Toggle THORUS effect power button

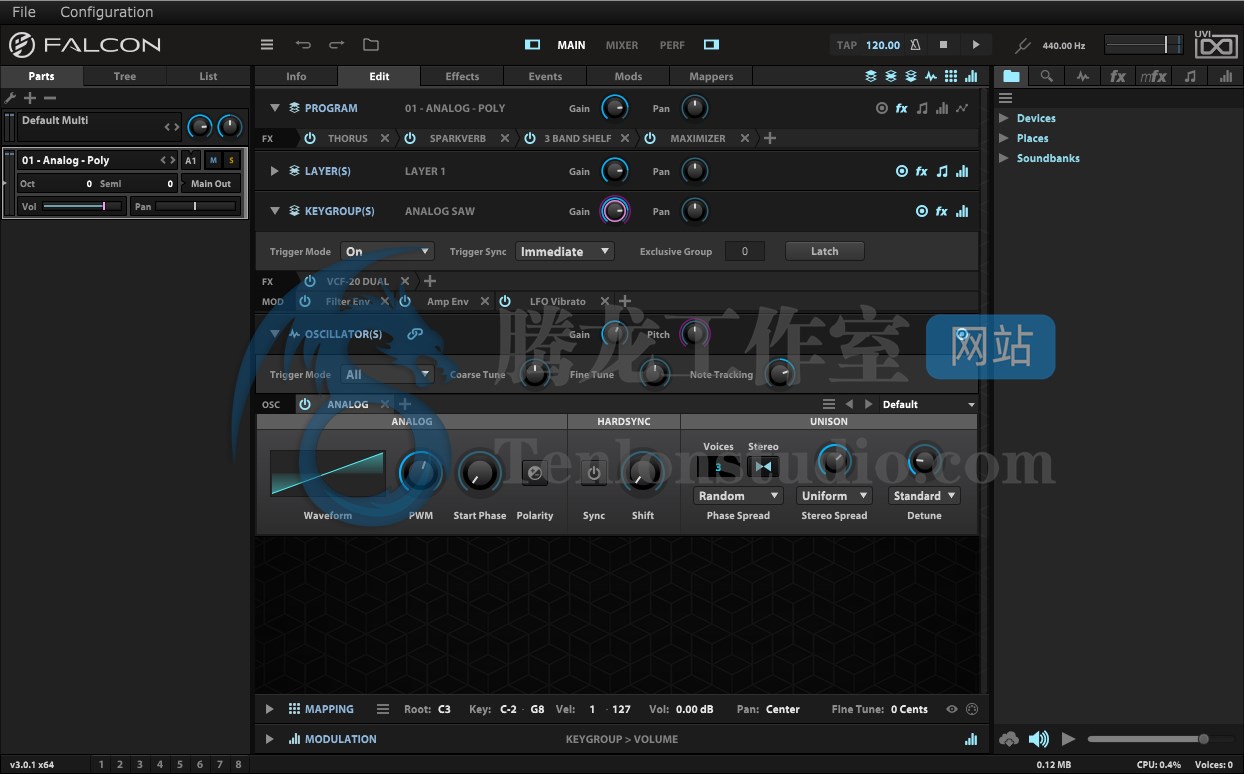(x=310, y=138)
